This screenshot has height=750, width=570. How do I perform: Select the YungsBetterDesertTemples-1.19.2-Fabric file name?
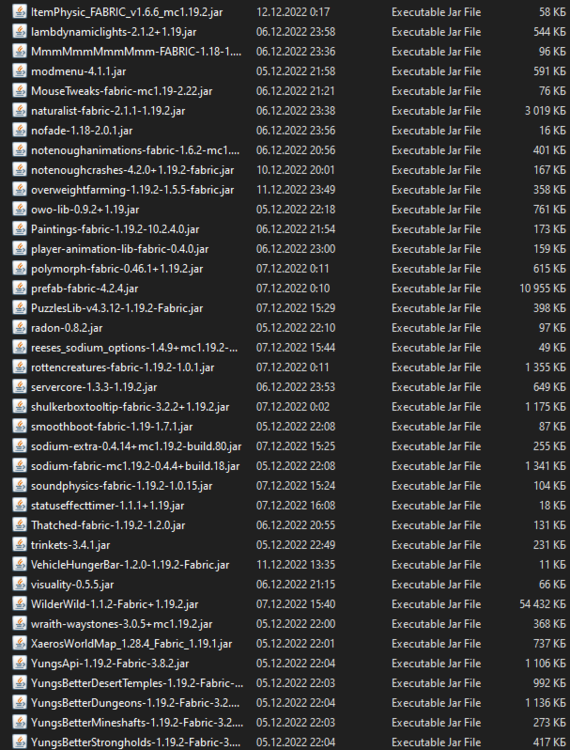coord(137,683)
